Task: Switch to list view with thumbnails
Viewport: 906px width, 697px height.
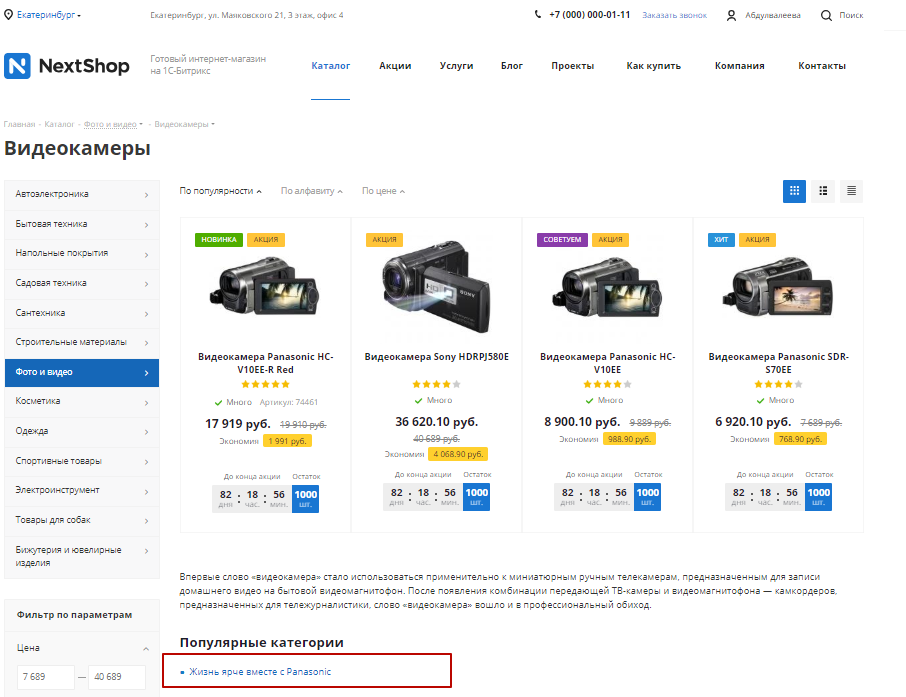Action: [x=823, y=191]
